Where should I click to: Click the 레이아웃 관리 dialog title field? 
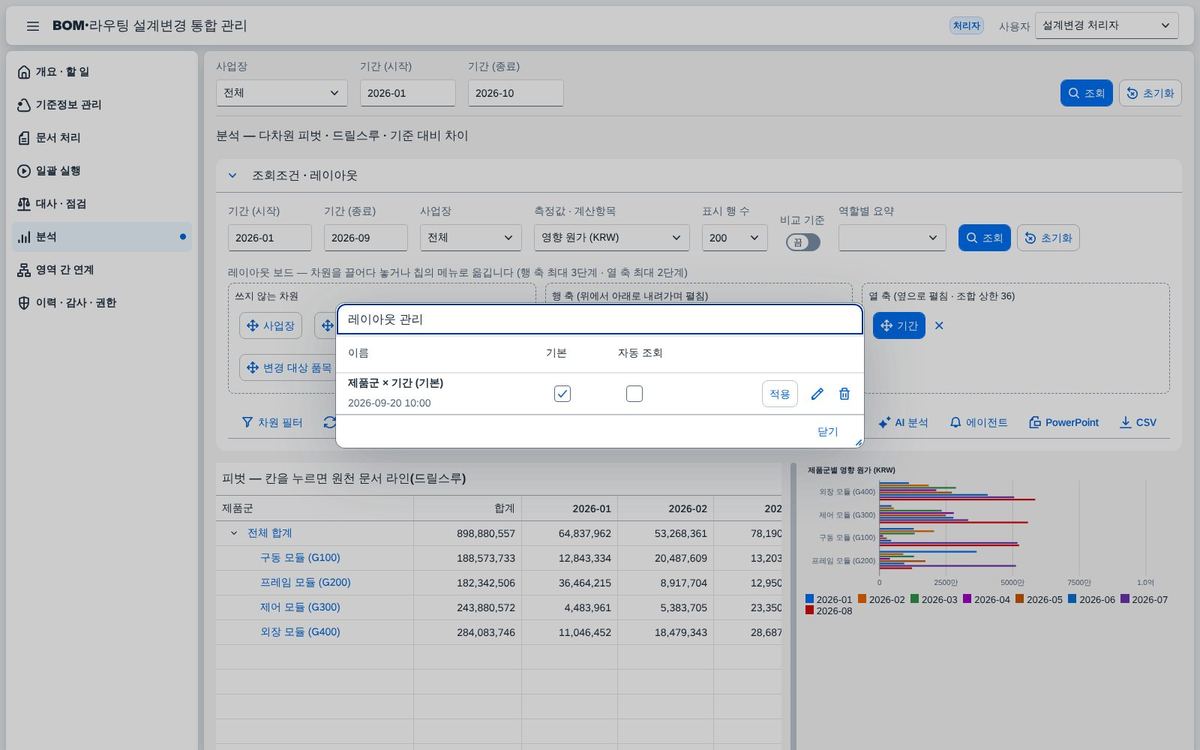(x=600, y=320)
